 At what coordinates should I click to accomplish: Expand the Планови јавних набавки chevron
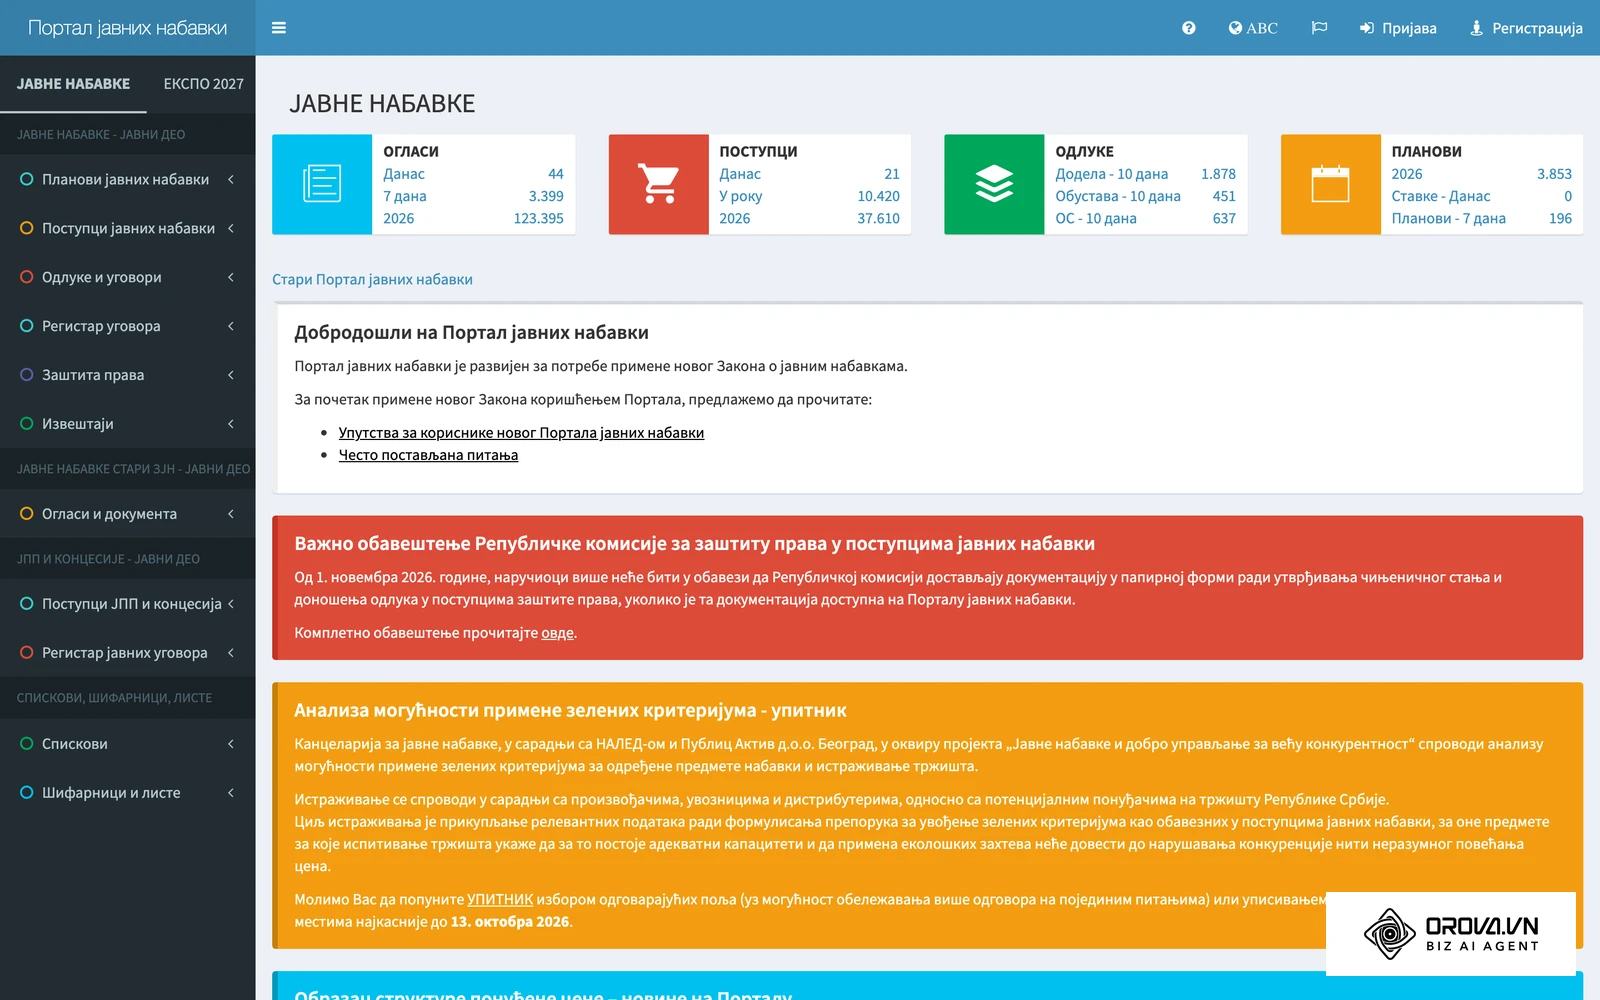pyautogui.click(x=231, y=179)
